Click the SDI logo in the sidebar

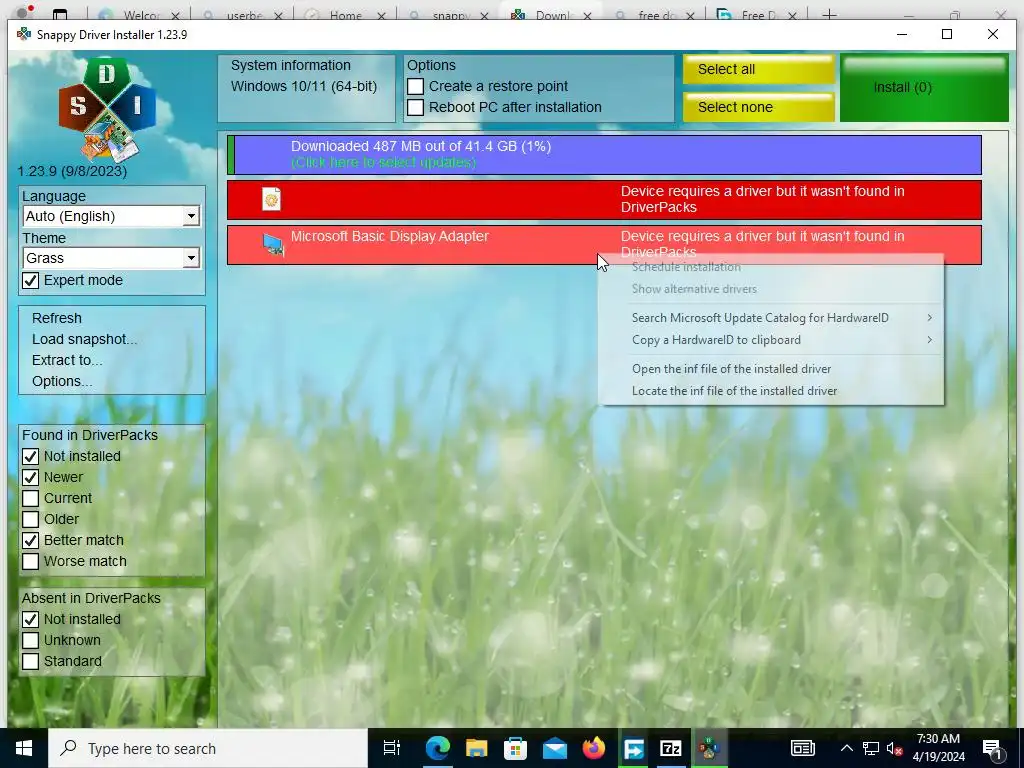107,109
